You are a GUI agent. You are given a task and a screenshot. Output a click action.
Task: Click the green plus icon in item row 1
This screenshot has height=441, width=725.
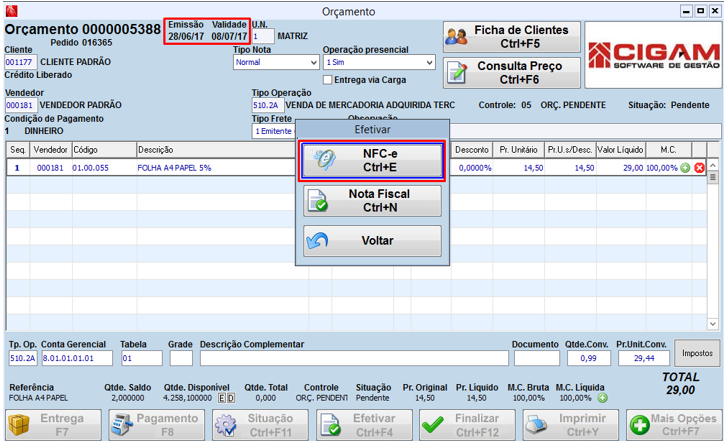tap(685, 168)
